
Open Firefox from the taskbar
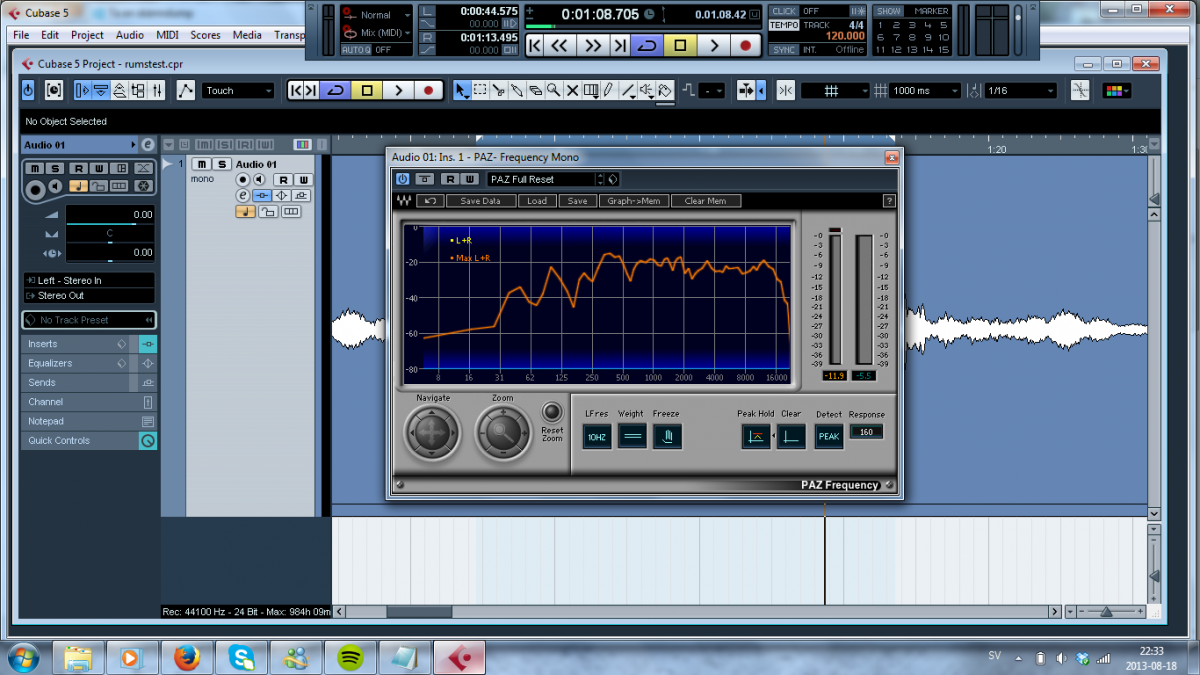tap(186, 657)
